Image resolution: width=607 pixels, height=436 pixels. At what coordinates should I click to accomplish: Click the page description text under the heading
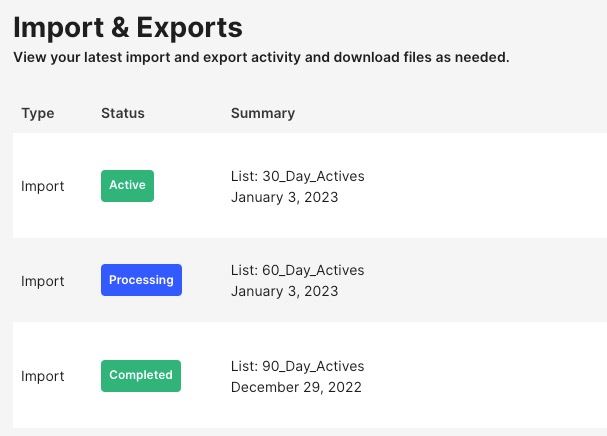(261, 58)
